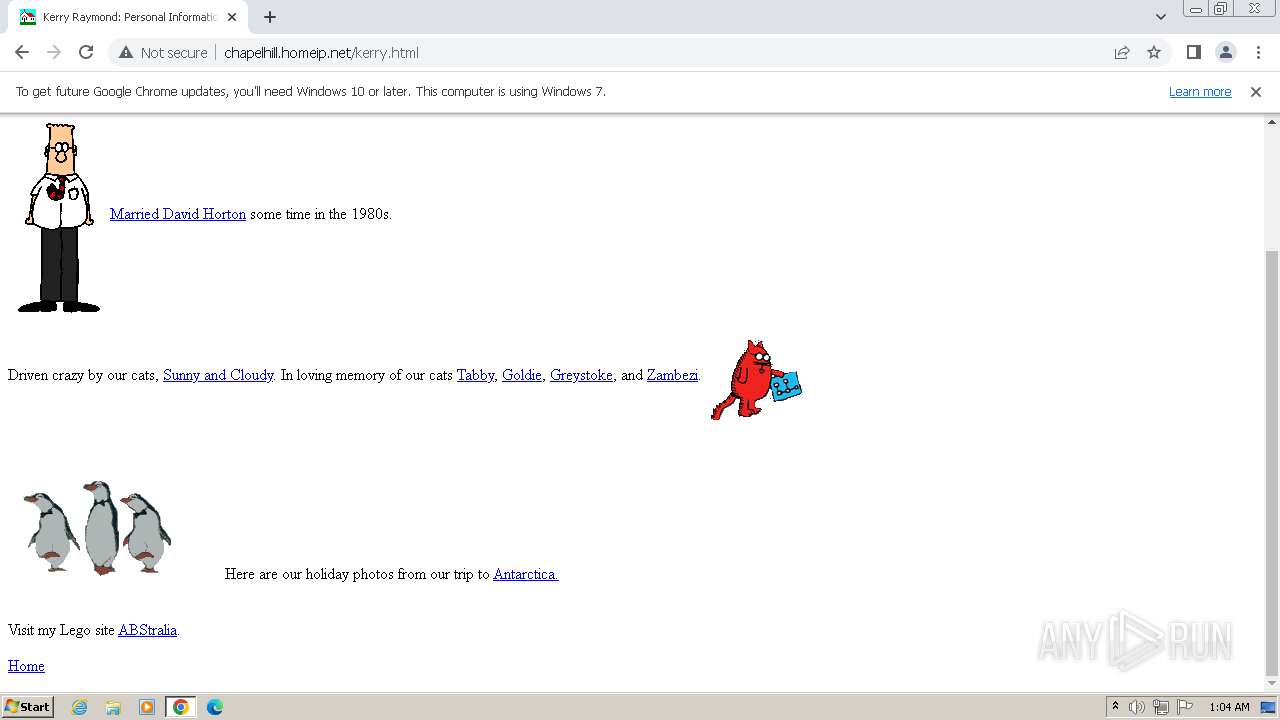The width and height of the screenshot is (1280, 720).
Task: Launch Microsoft Edge from the taskbar
Action: [x=215, y=707]
